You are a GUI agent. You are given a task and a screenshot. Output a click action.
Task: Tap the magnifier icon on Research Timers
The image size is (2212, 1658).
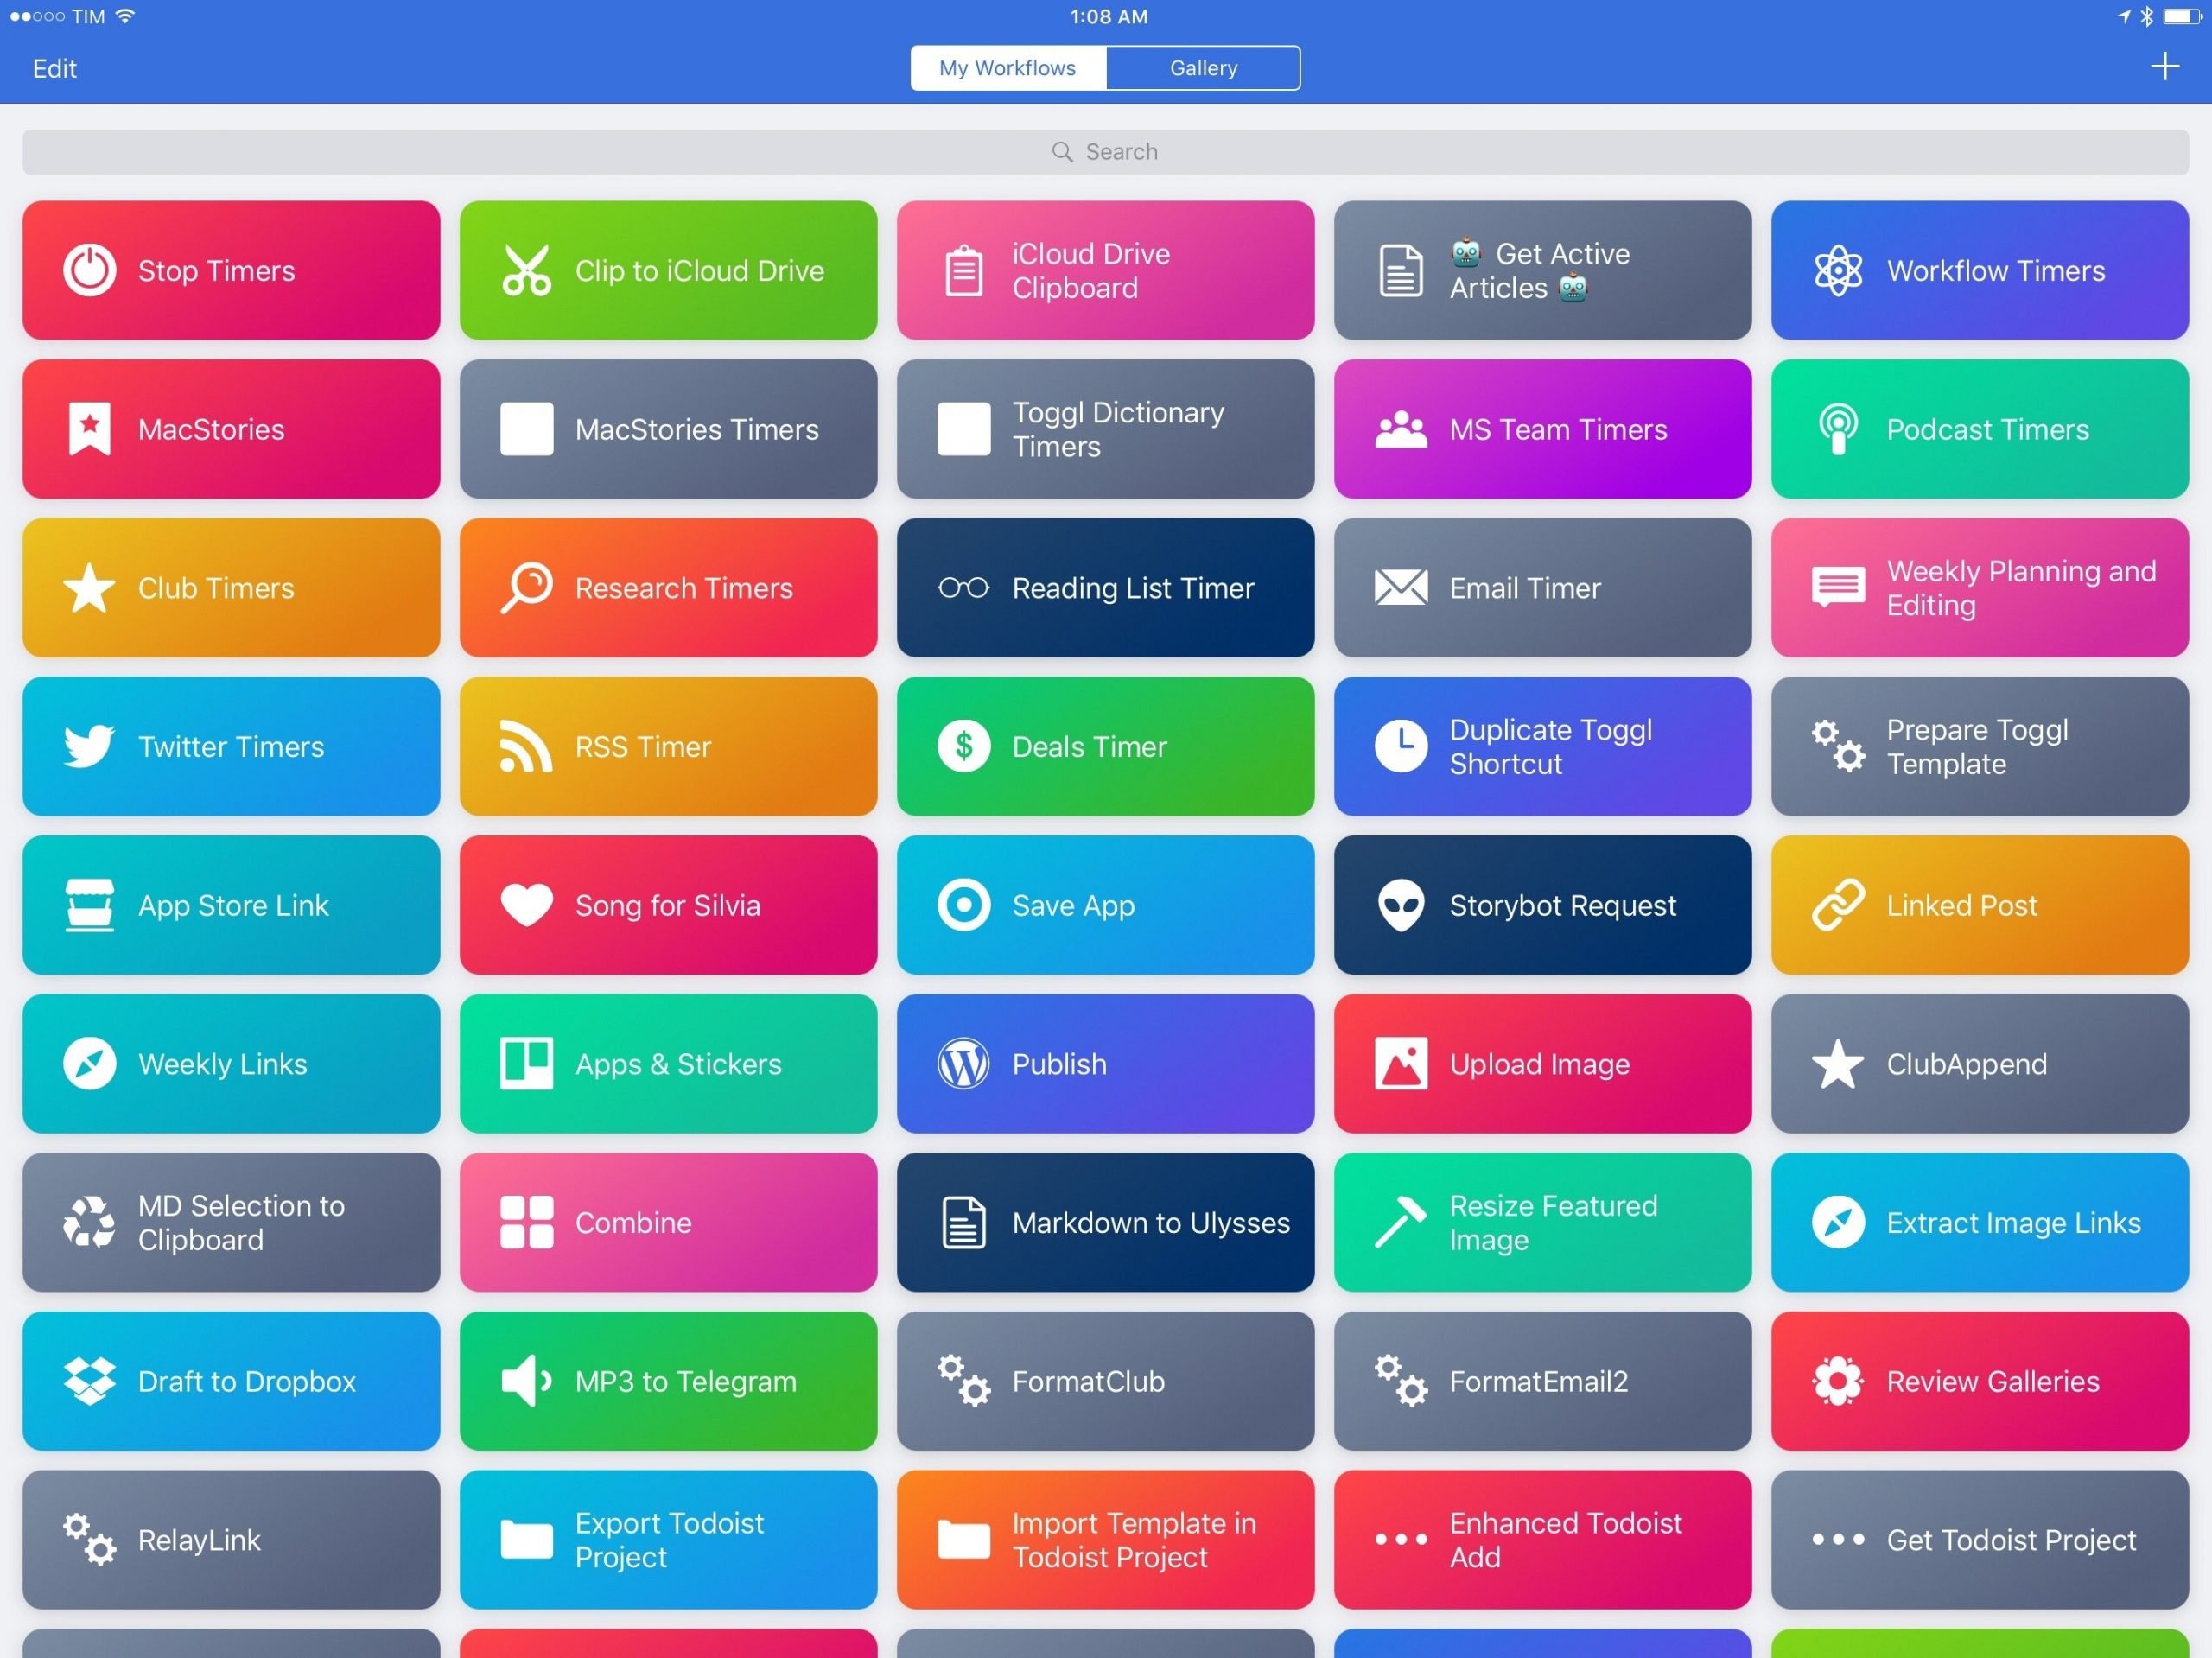[x=526, y=588]
